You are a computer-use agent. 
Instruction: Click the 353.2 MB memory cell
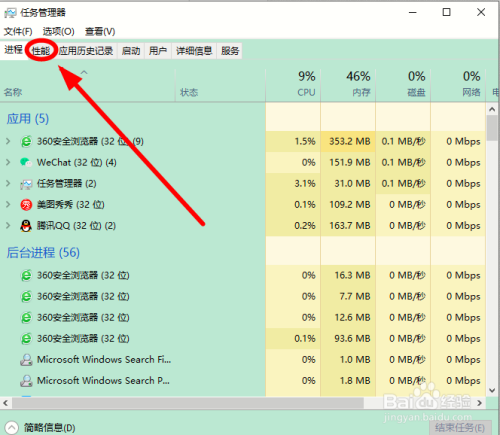[348, 141]
